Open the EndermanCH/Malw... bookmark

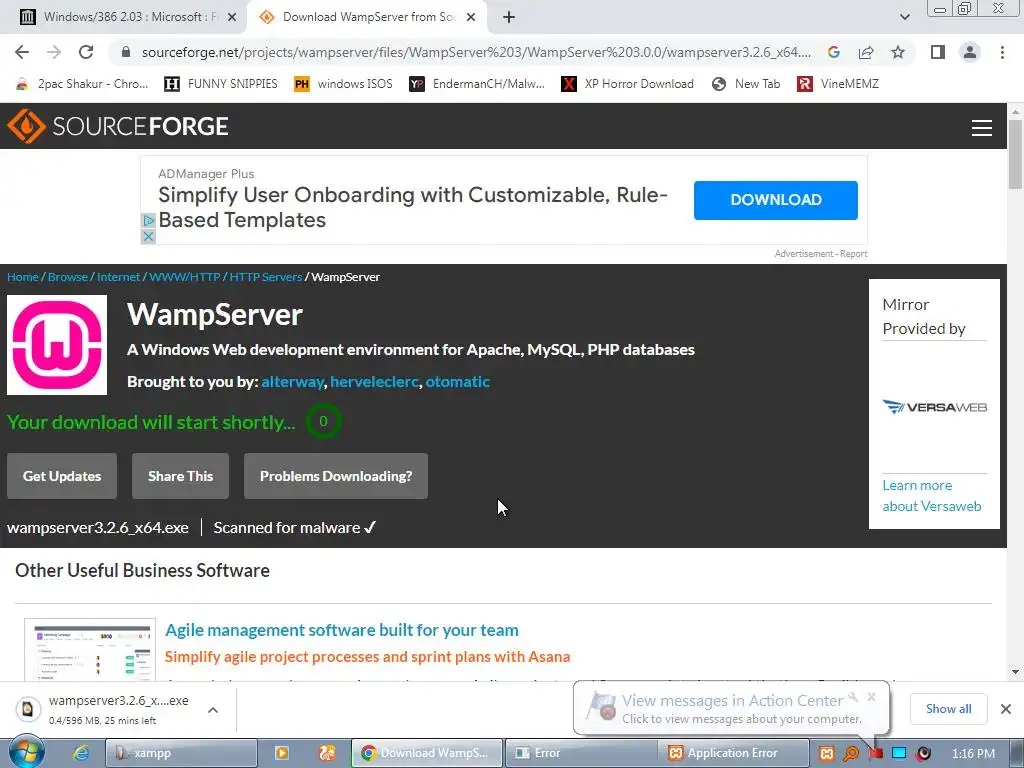coord(477,84)
